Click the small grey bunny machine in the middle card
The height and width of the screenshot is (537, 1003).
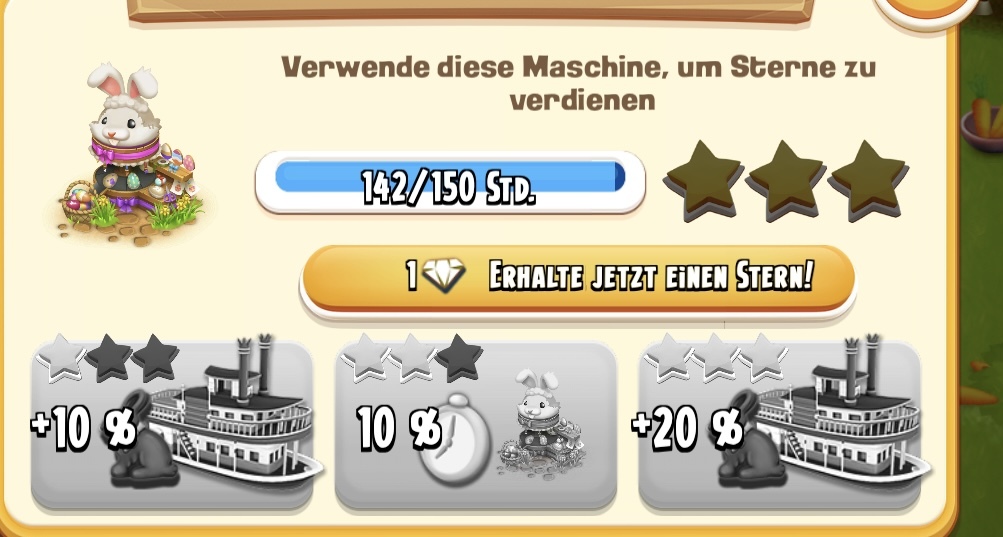(541, 424)
